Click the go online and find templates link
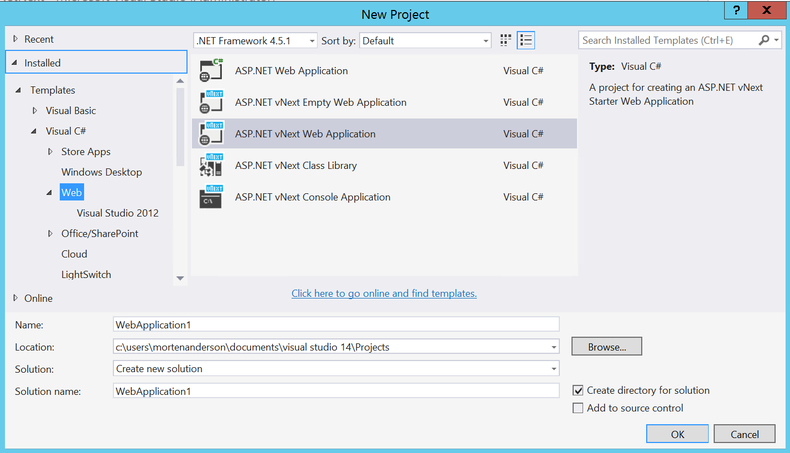The height and width of the screenshot is (453, 790). tap(384, 293)
